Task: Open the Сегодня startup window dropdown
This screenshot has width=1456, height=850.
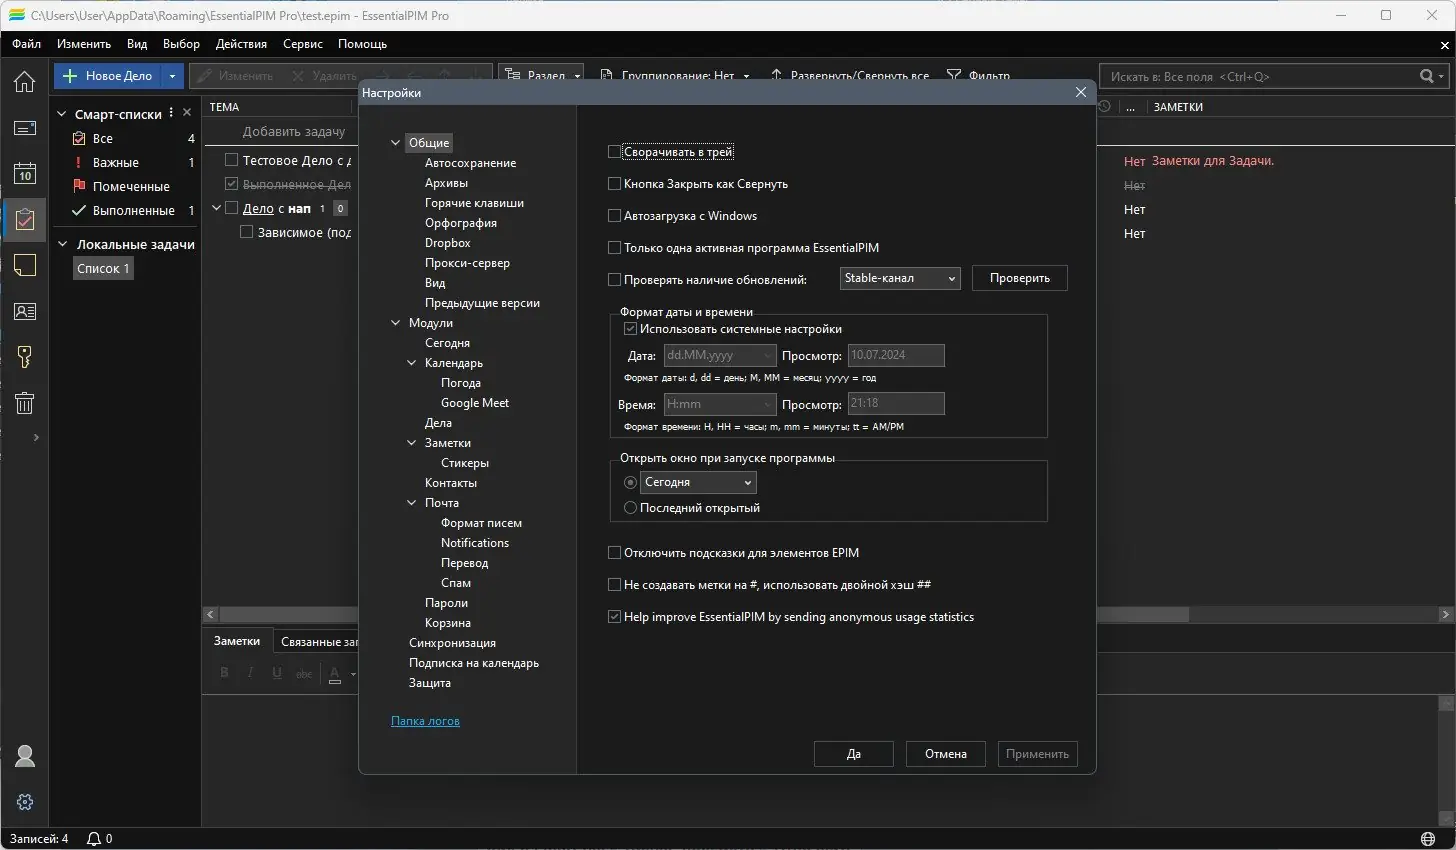Action: pos(698,482)
